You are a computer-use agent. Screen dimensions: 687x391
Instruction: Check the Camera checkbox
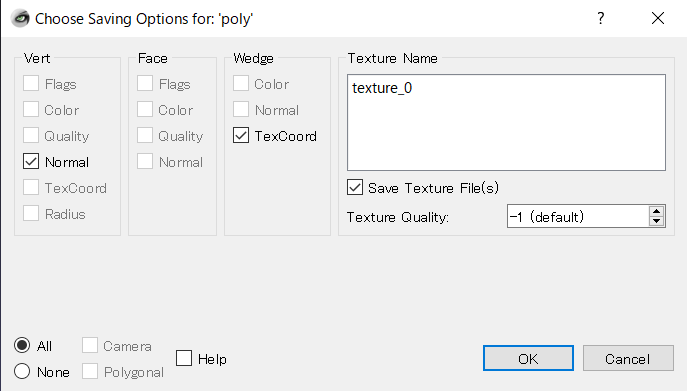90,345
